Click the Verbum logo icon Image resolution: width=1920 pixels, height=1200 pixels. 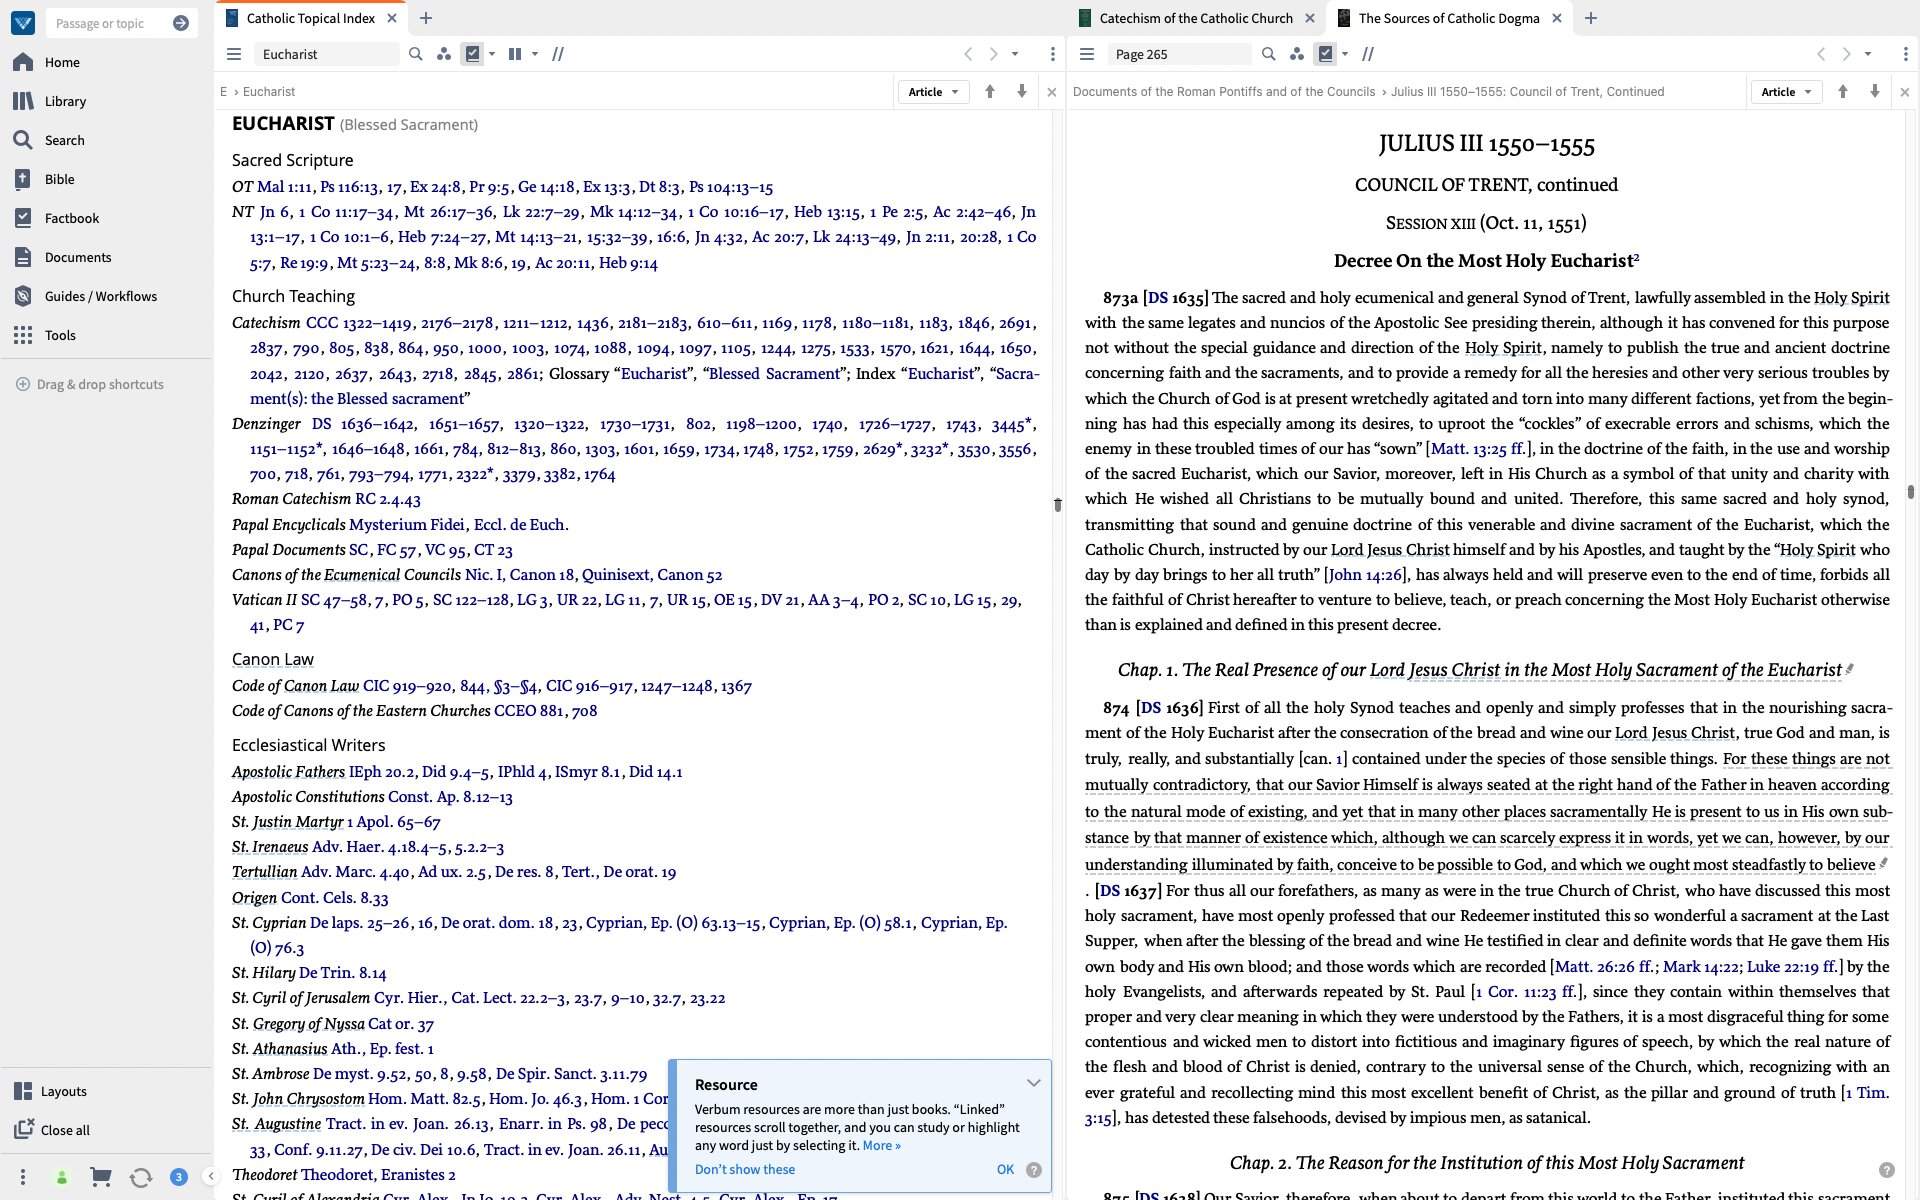click(23, 22)
